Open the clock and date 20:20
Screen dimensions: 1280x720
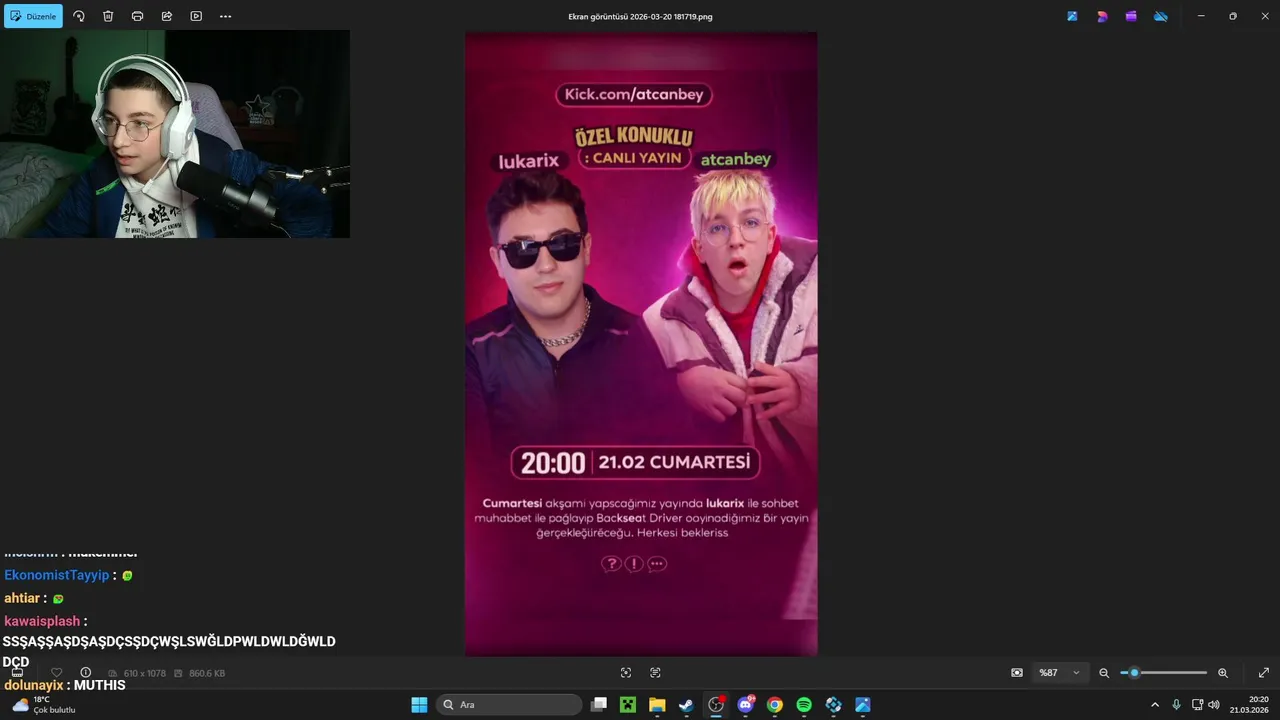pyautogui.click(x=1249, y=705)
